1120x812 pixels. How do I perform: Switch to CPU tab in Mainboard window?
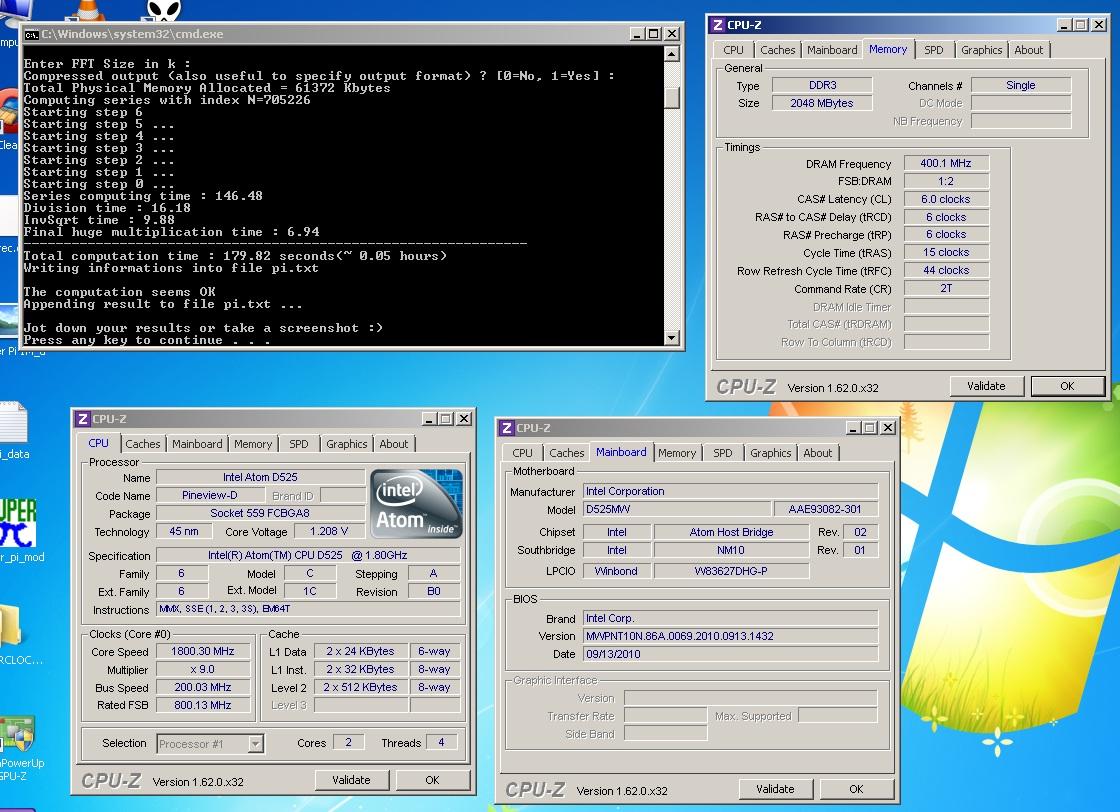click(x=522, y=453)
